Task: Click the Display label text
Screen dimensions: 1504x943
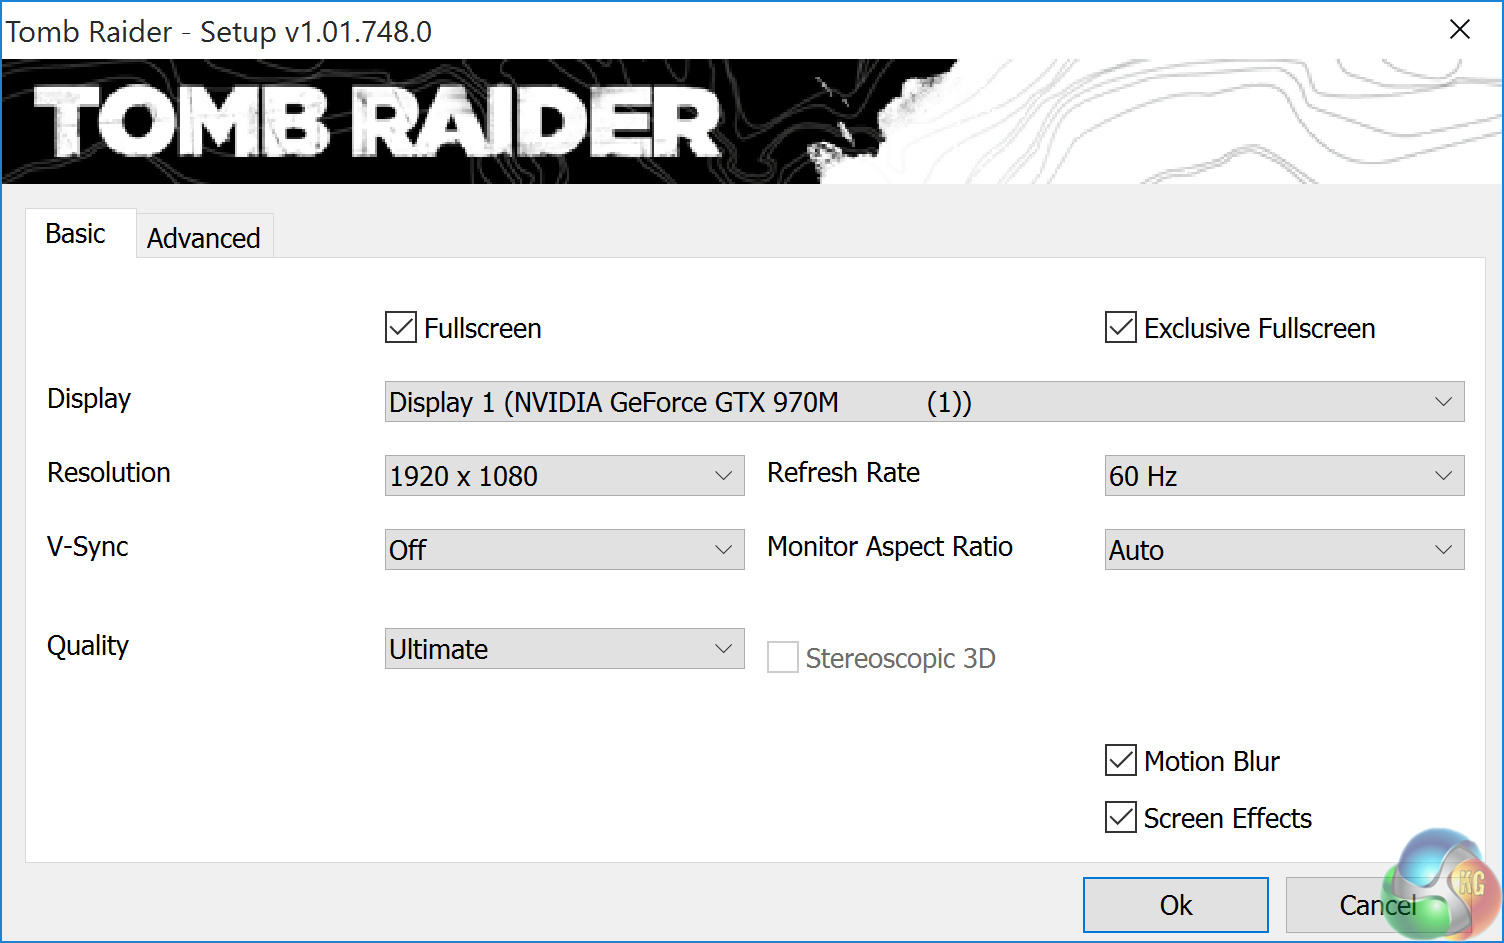Action: tap(89, 399)
